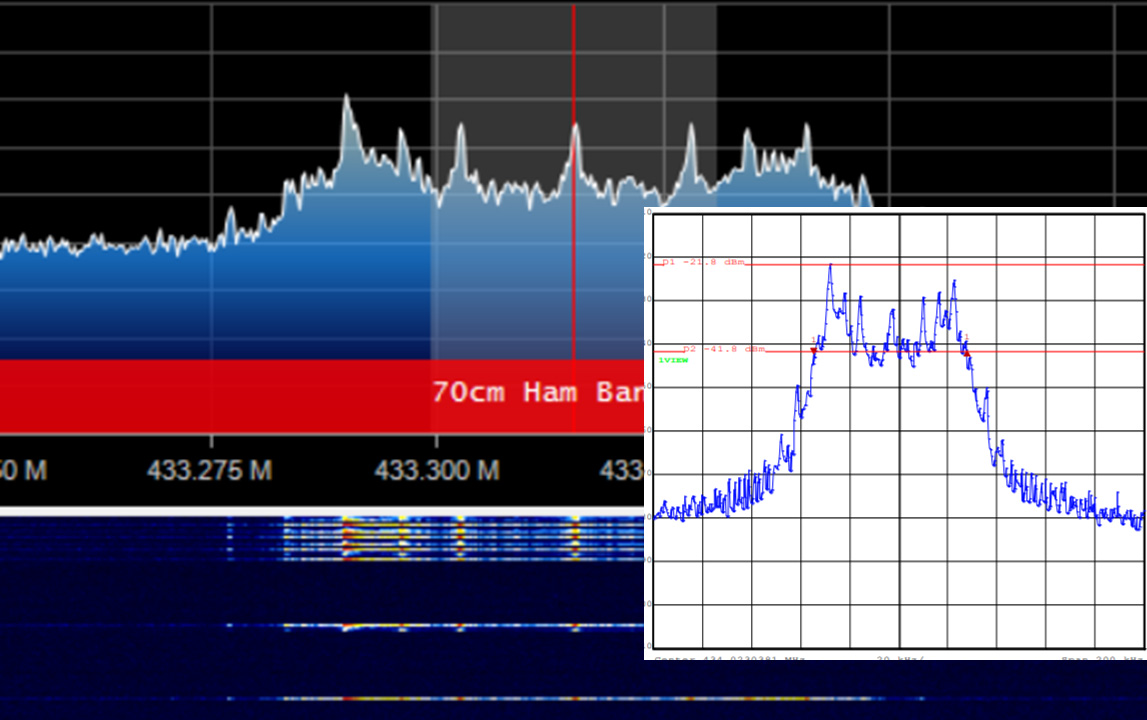Click the Center frequency text below analyzer plot

coord(729,658)
